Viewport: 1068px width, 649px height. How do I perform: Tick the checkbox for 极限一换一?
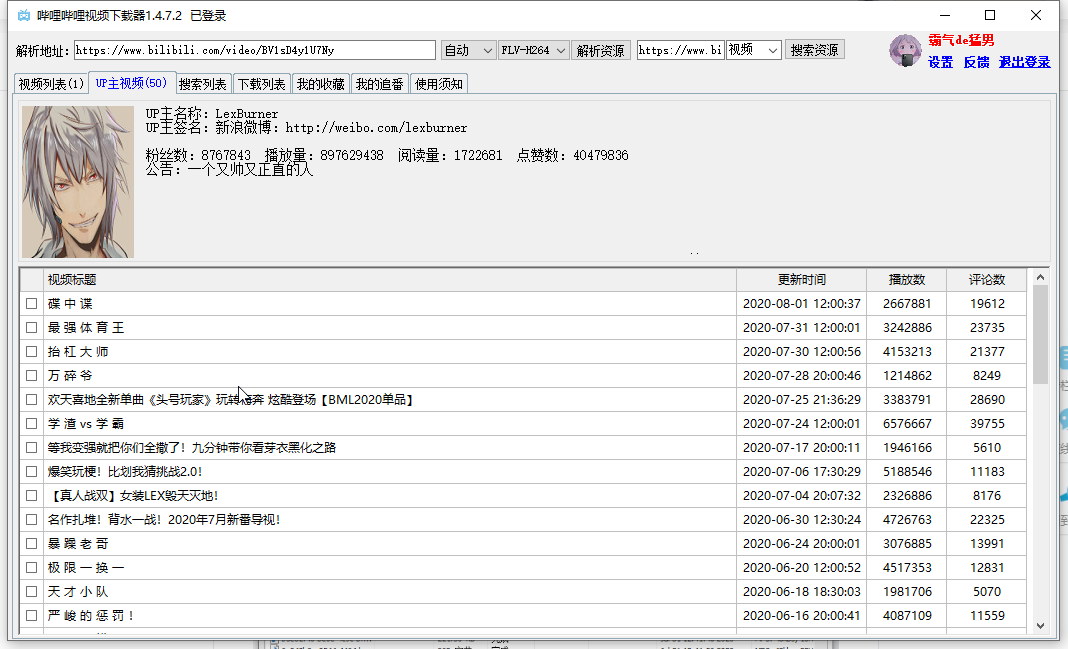tap(31, 567)
